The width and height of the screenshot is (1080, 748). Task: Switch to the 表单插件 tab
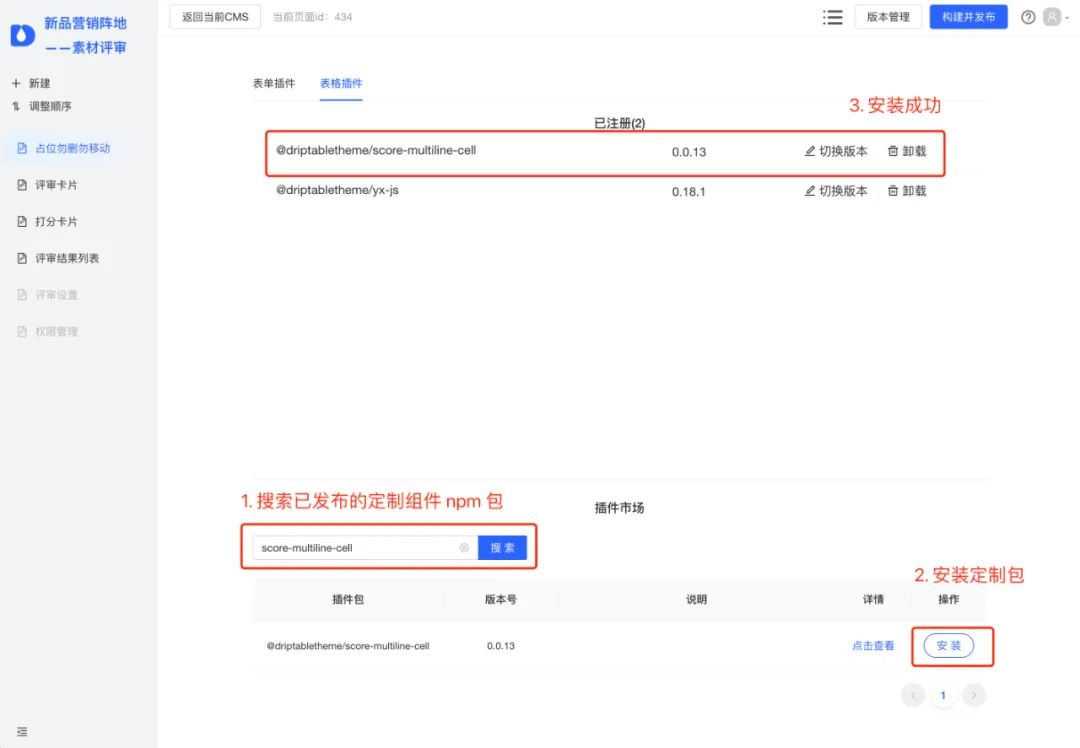pyautogui.click(x=274, y=84)
